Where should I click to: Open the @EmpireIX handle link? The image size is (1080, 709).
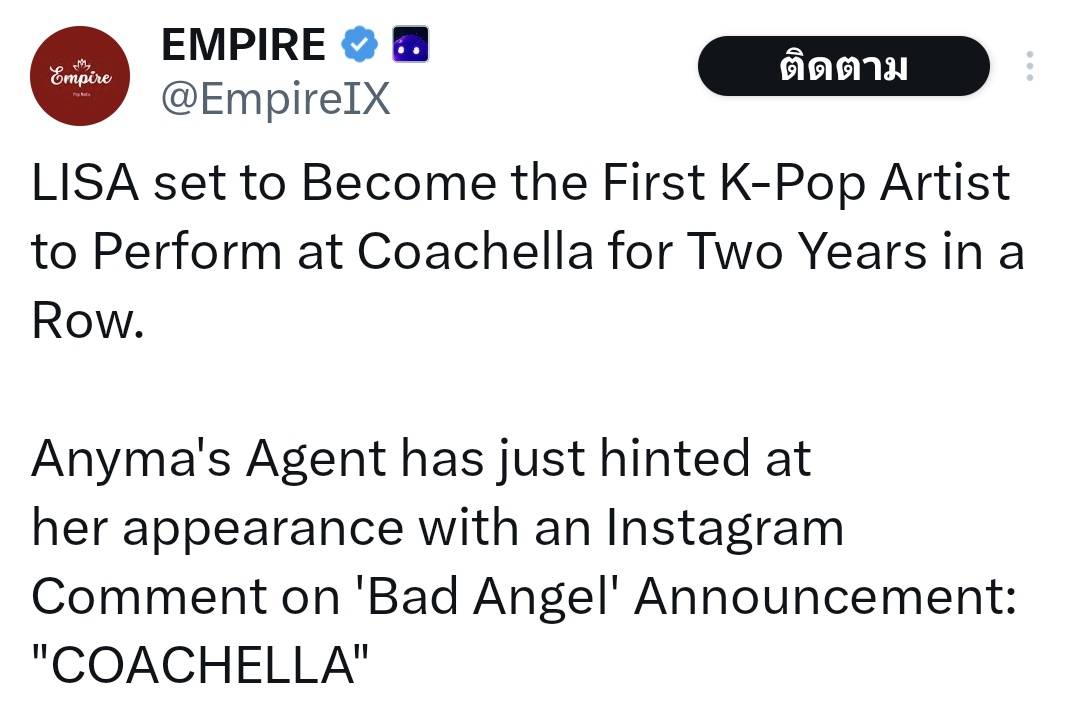(275, 100)
